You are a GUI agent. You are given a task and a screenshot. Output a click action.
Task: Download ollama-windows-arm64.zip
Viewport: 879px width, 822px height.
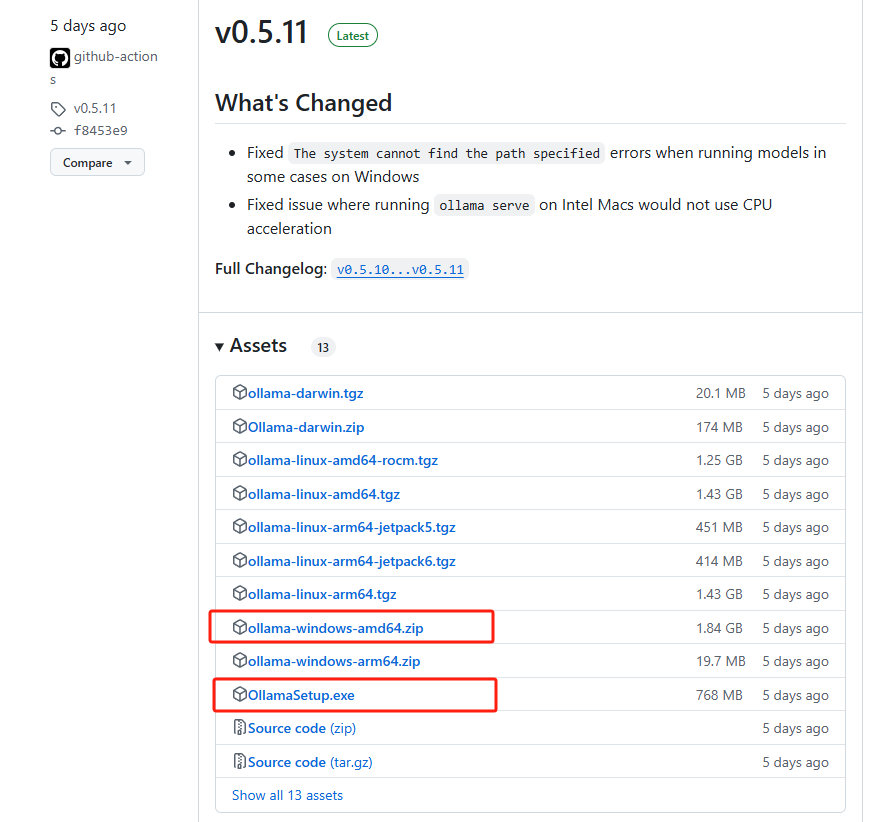point(334,662)
